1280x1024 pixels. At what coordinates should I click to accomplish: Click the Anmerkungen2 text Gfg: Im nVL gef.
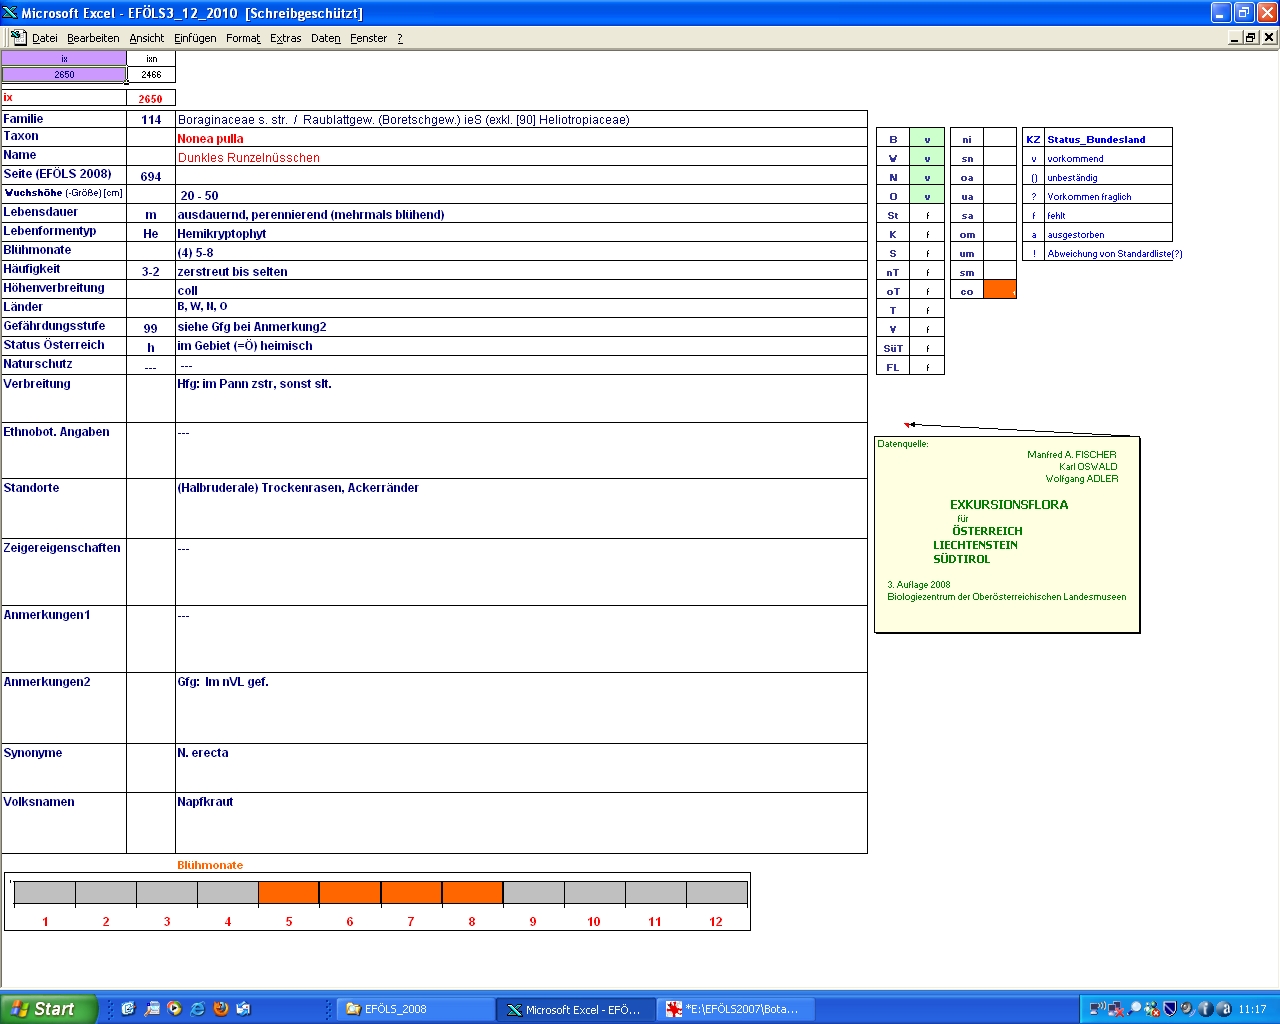[223, 682]
